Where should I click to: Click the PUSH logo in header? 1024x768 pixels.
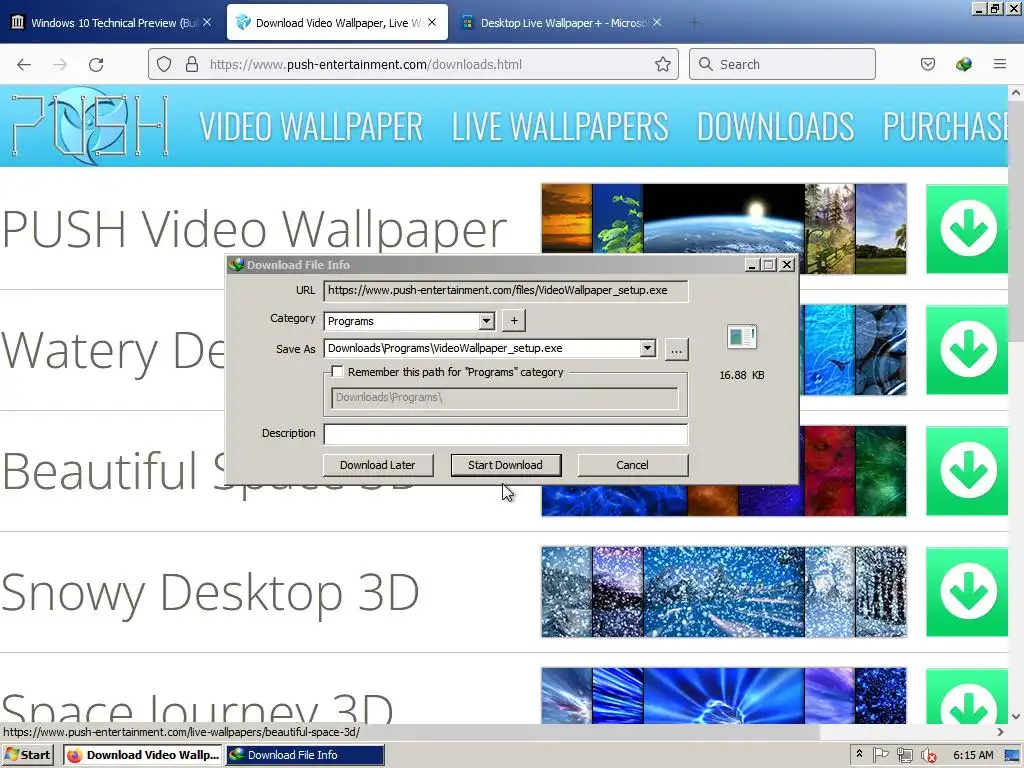[89, 125]
